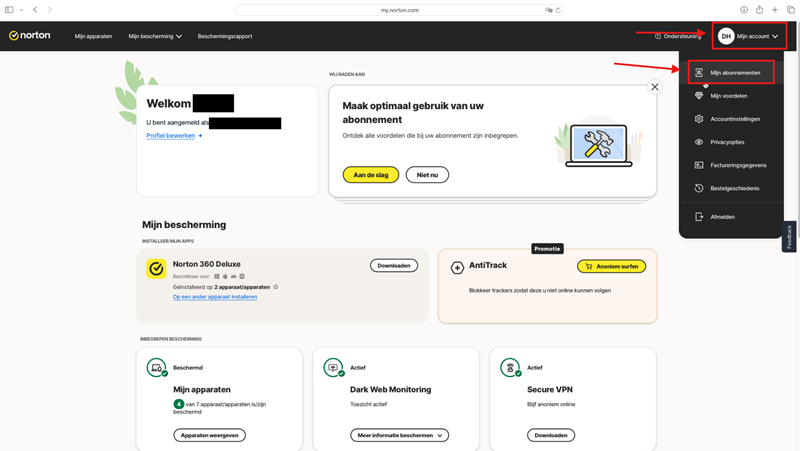
Task: Select Accountinstellingen menu entry
Action: (731, 119)
